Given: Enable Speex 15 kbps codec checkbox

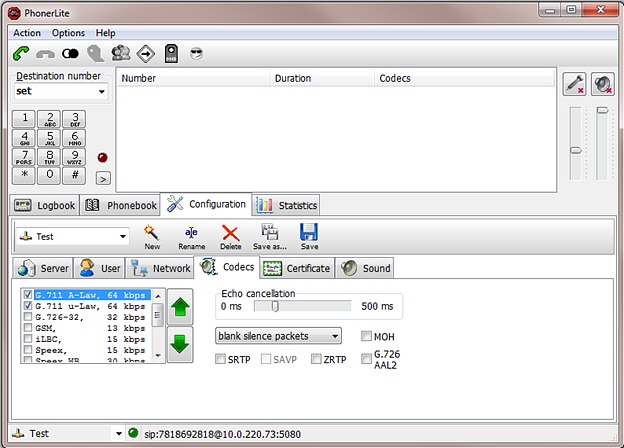Looking at the screenshot, I should [27, 350].
